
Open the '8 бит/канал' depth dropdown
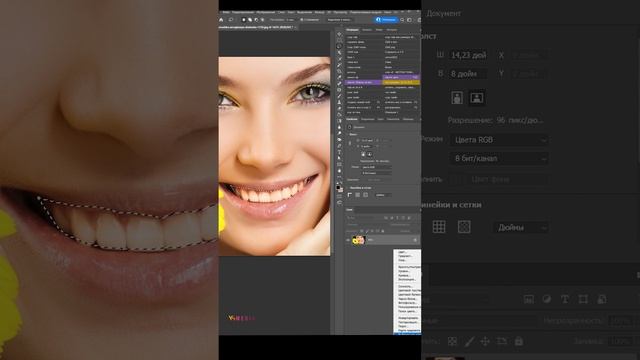pos(499,158)
